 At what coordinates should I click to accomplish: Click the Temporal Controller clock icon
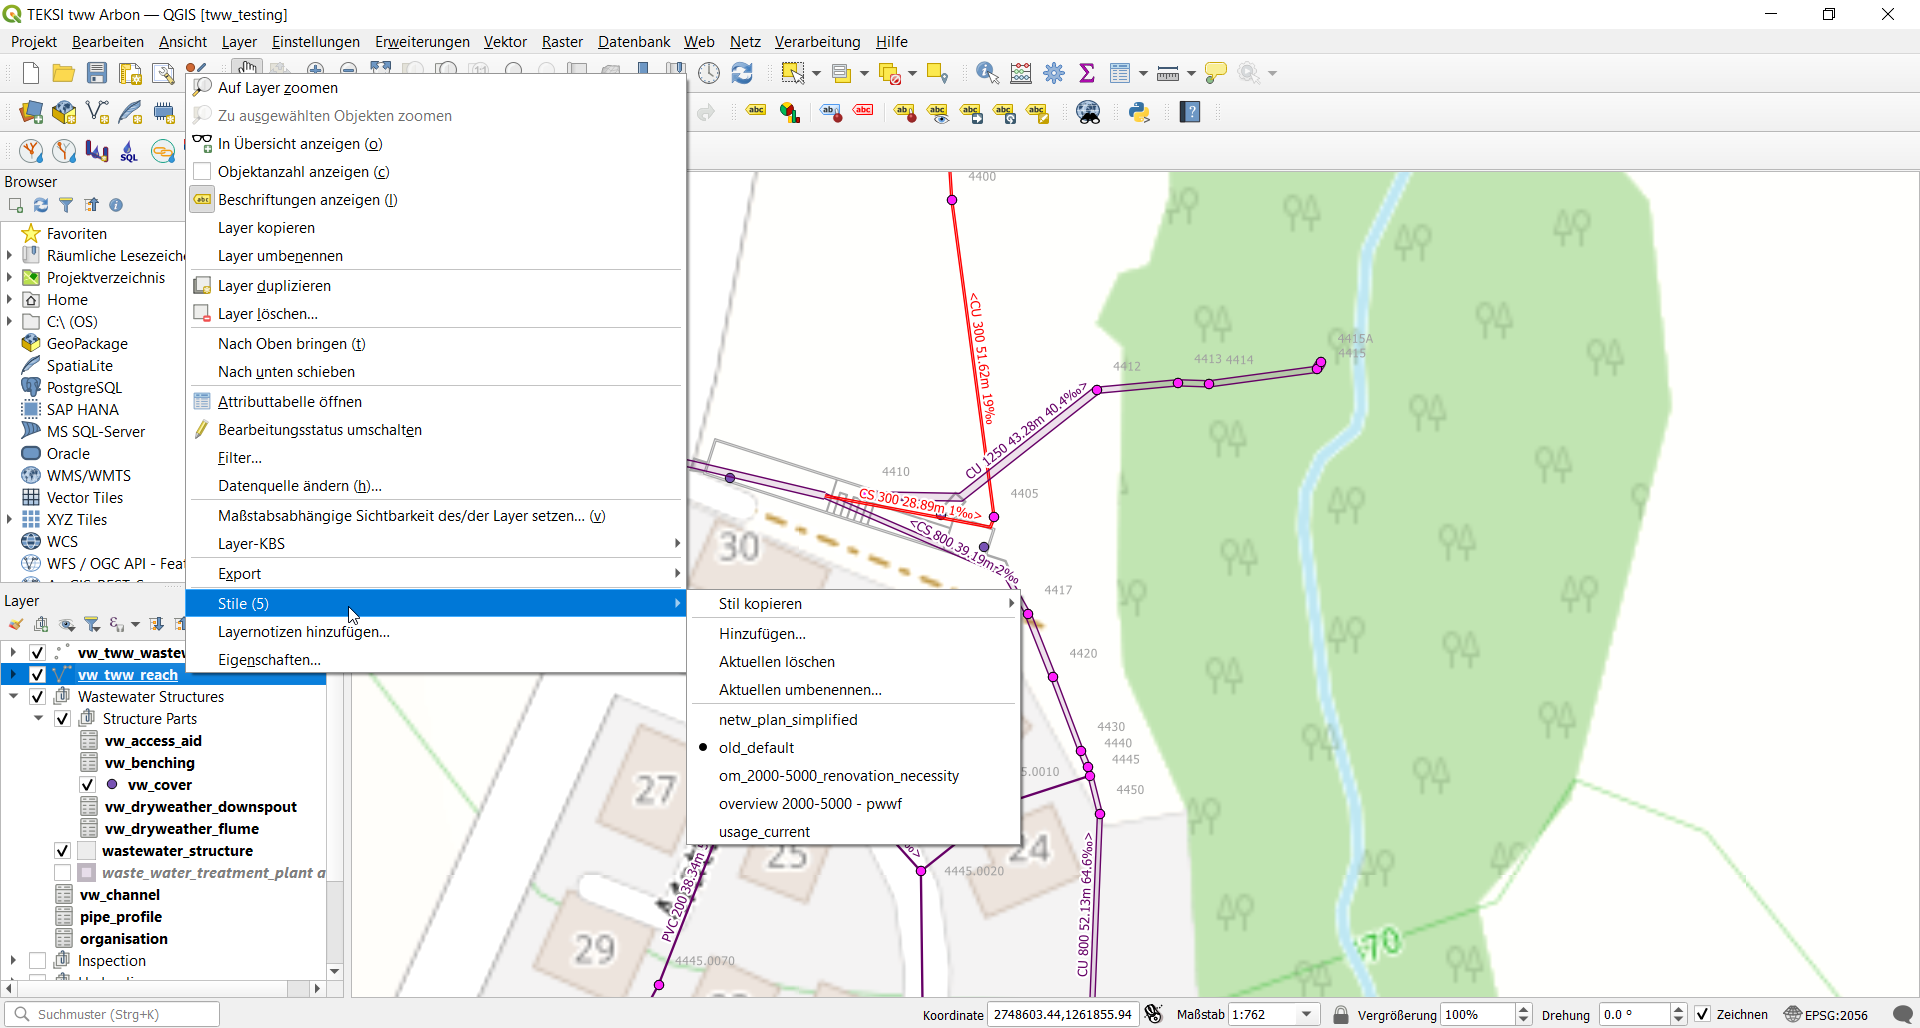[709, 73]
